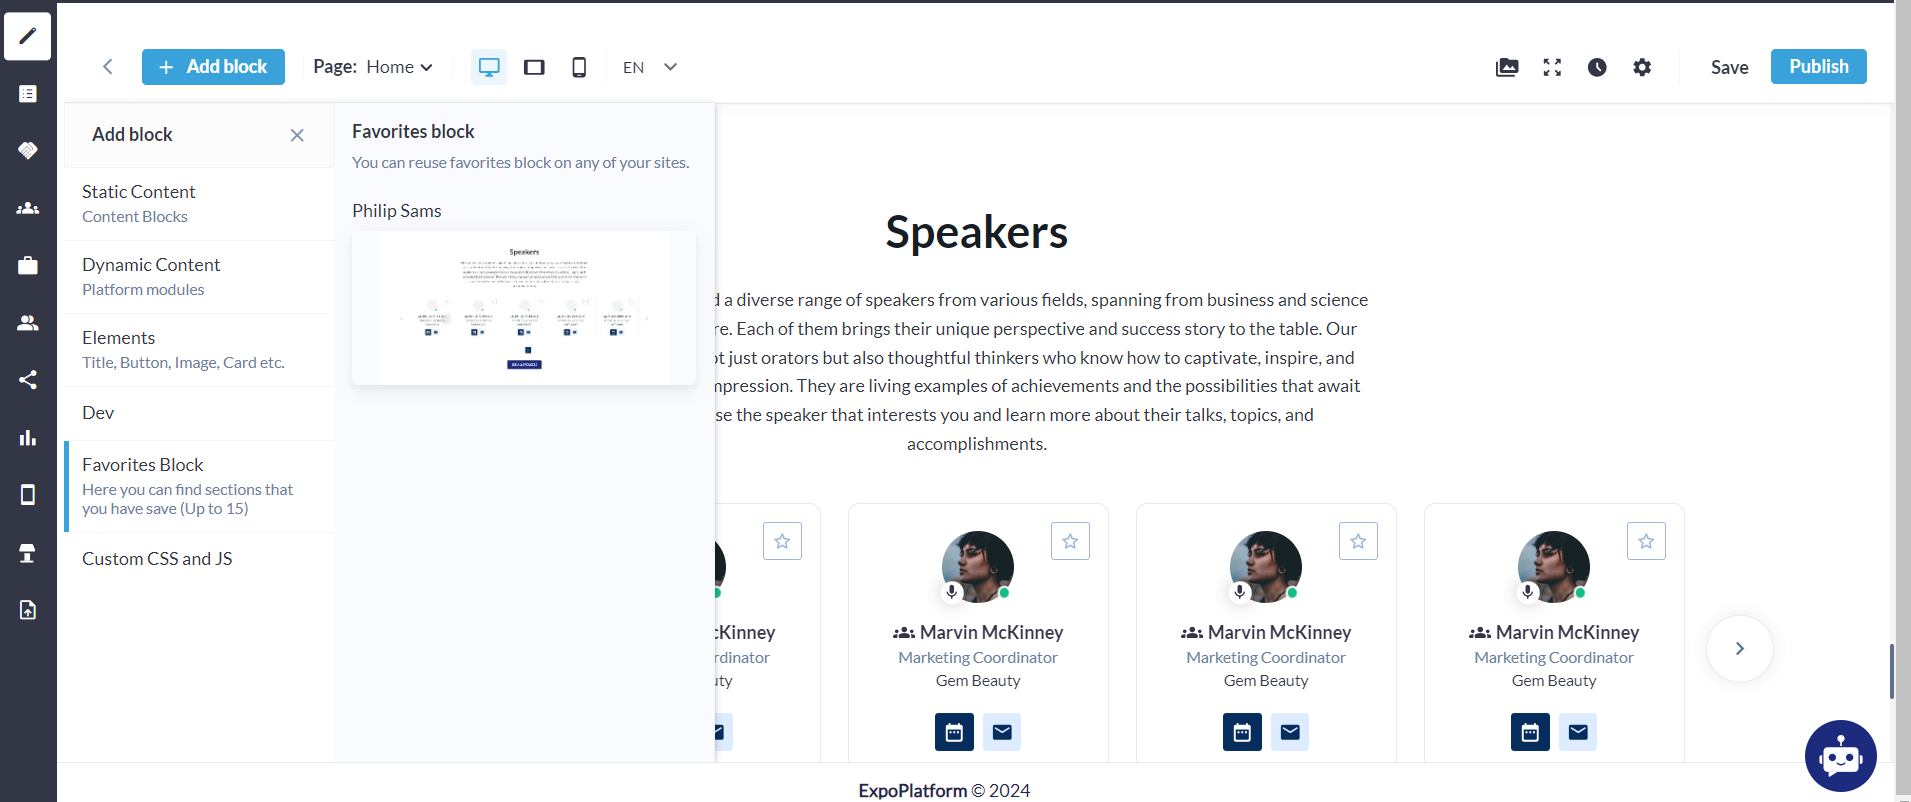Open the chatbot assistant icon

(1841, 756)
